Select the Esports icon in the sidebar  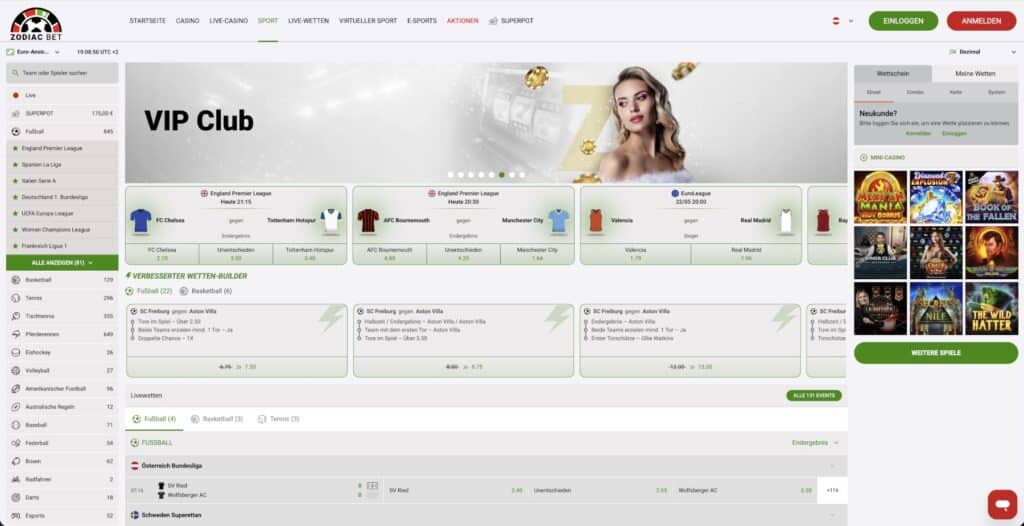click(x=16, y=516)
